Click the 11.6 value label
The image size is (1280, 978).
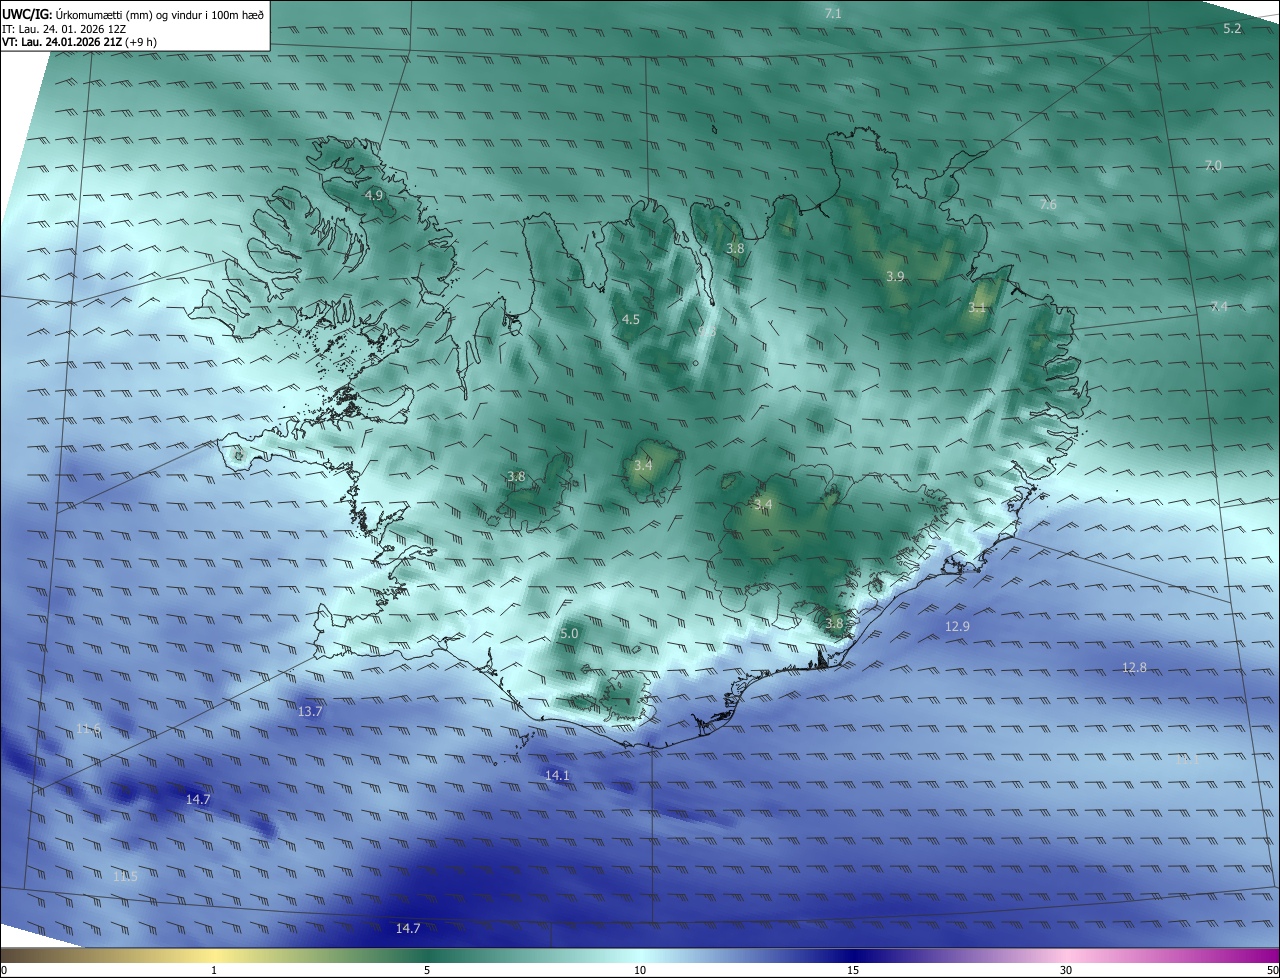click(x=88, y=728)
